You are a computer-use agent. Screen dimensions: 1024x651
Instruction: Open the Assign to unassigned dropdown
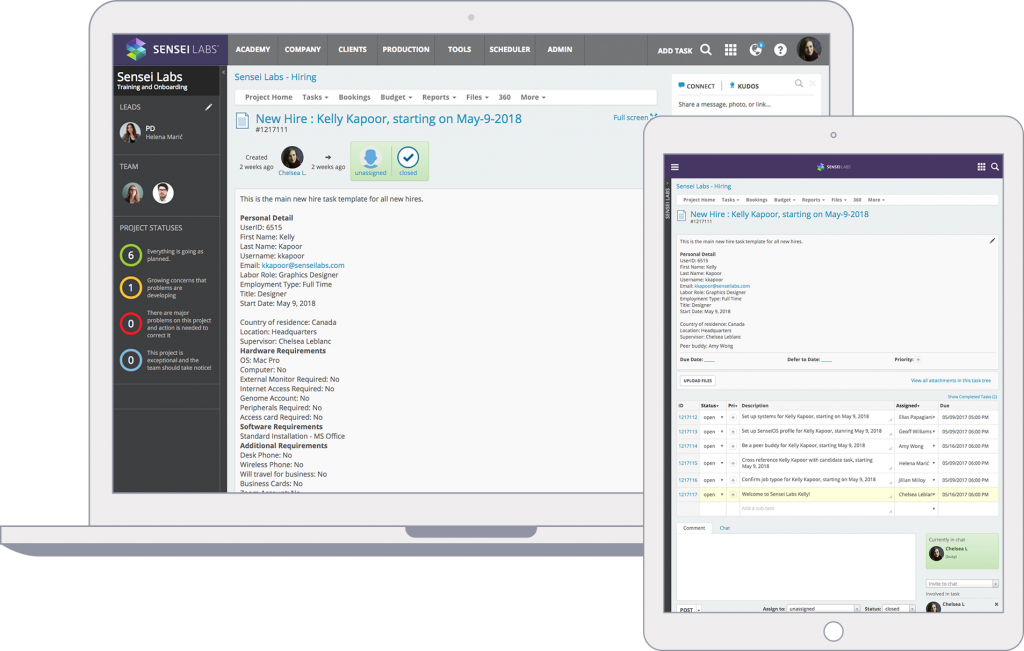pos(823,609)
